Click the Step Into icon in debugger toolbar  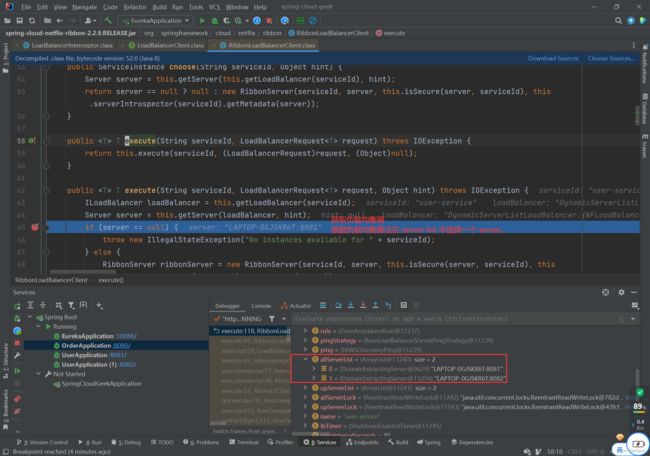pos(351,306)
